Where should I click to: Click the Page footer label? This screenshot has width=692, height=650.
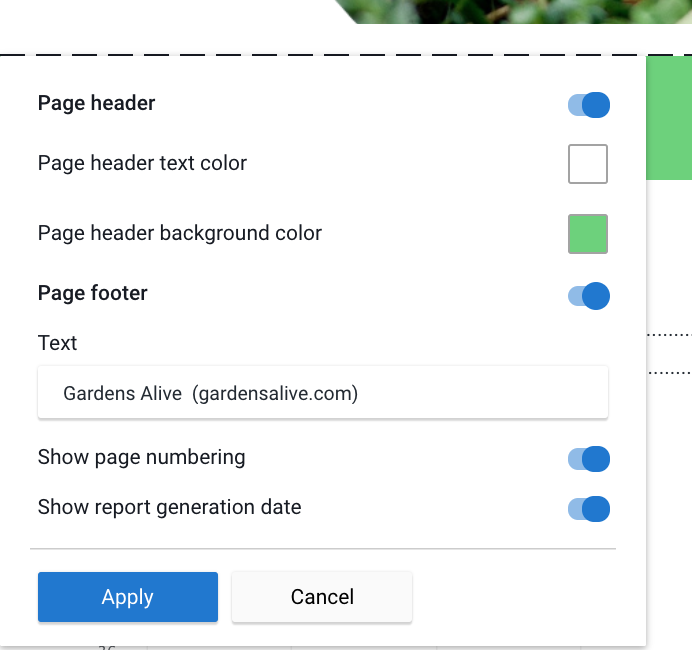93,293
